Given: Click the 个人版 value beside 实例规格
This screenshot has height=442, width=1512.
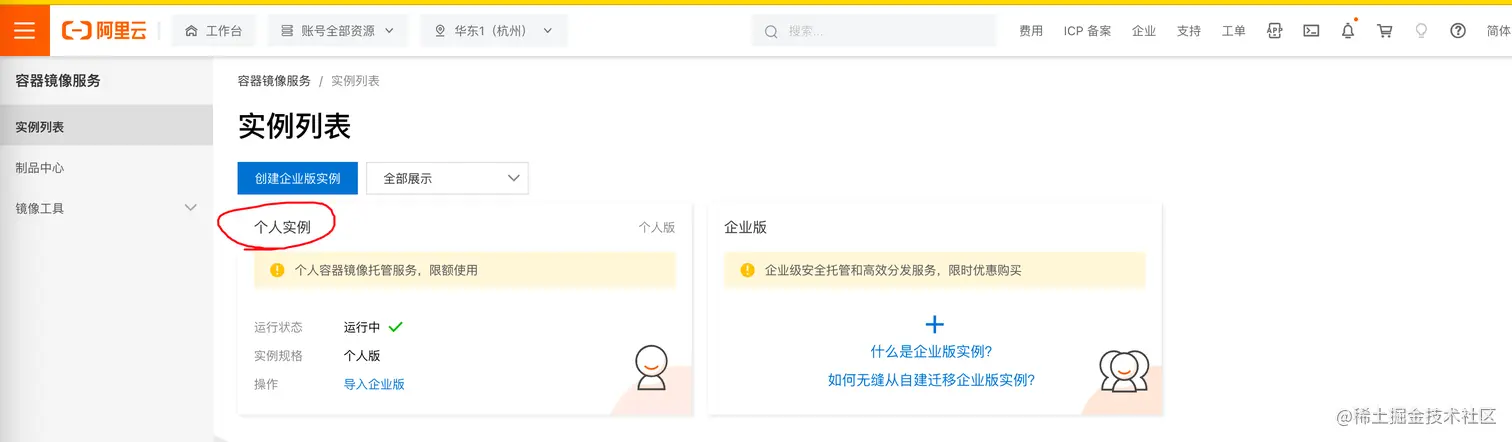Looking at the screenshot, I should pyautogui.click(x=362, y=355).
